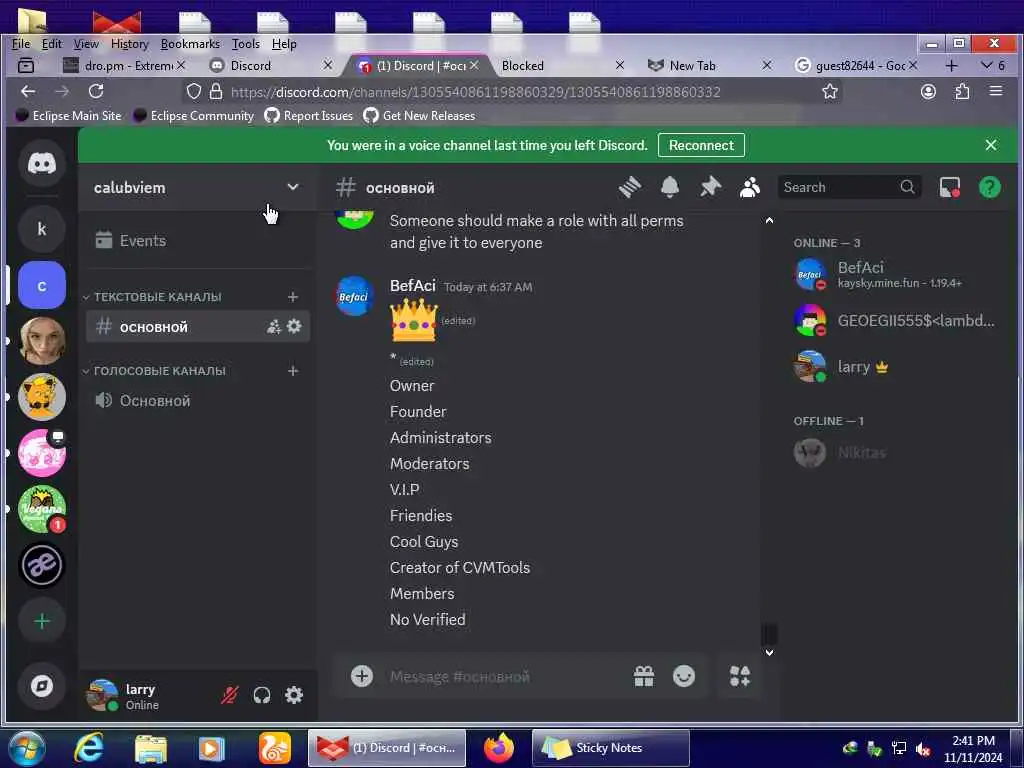The width and height of the screenshot is (1024, 768).
Task: Create voice channel plus next to ГОЛОСОВЫЕ КАНАЛЫ
Action: (x=293, y=371)
